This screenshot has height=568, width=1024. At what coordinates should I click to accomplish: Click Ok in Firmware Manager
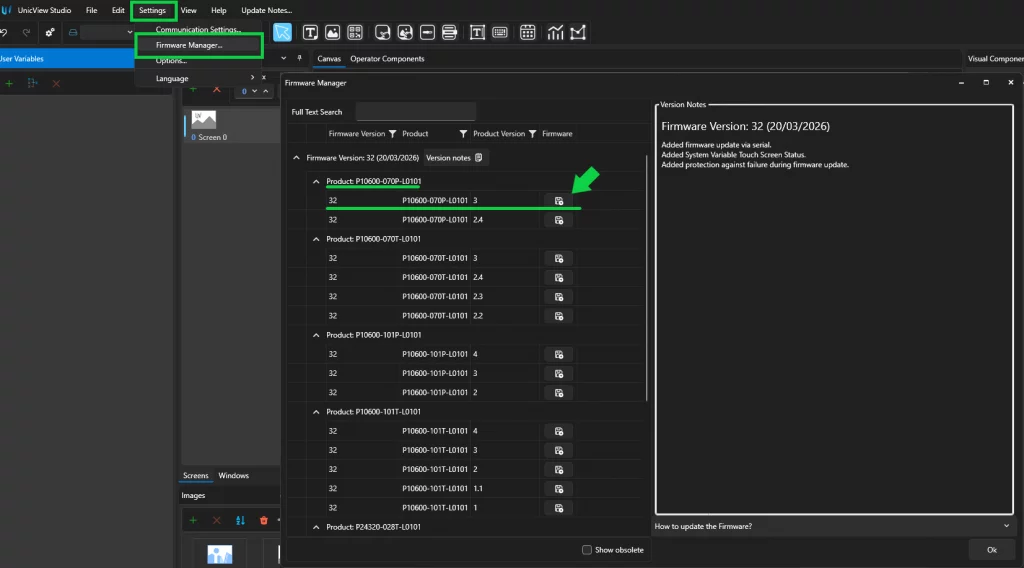tap(991, 550)
